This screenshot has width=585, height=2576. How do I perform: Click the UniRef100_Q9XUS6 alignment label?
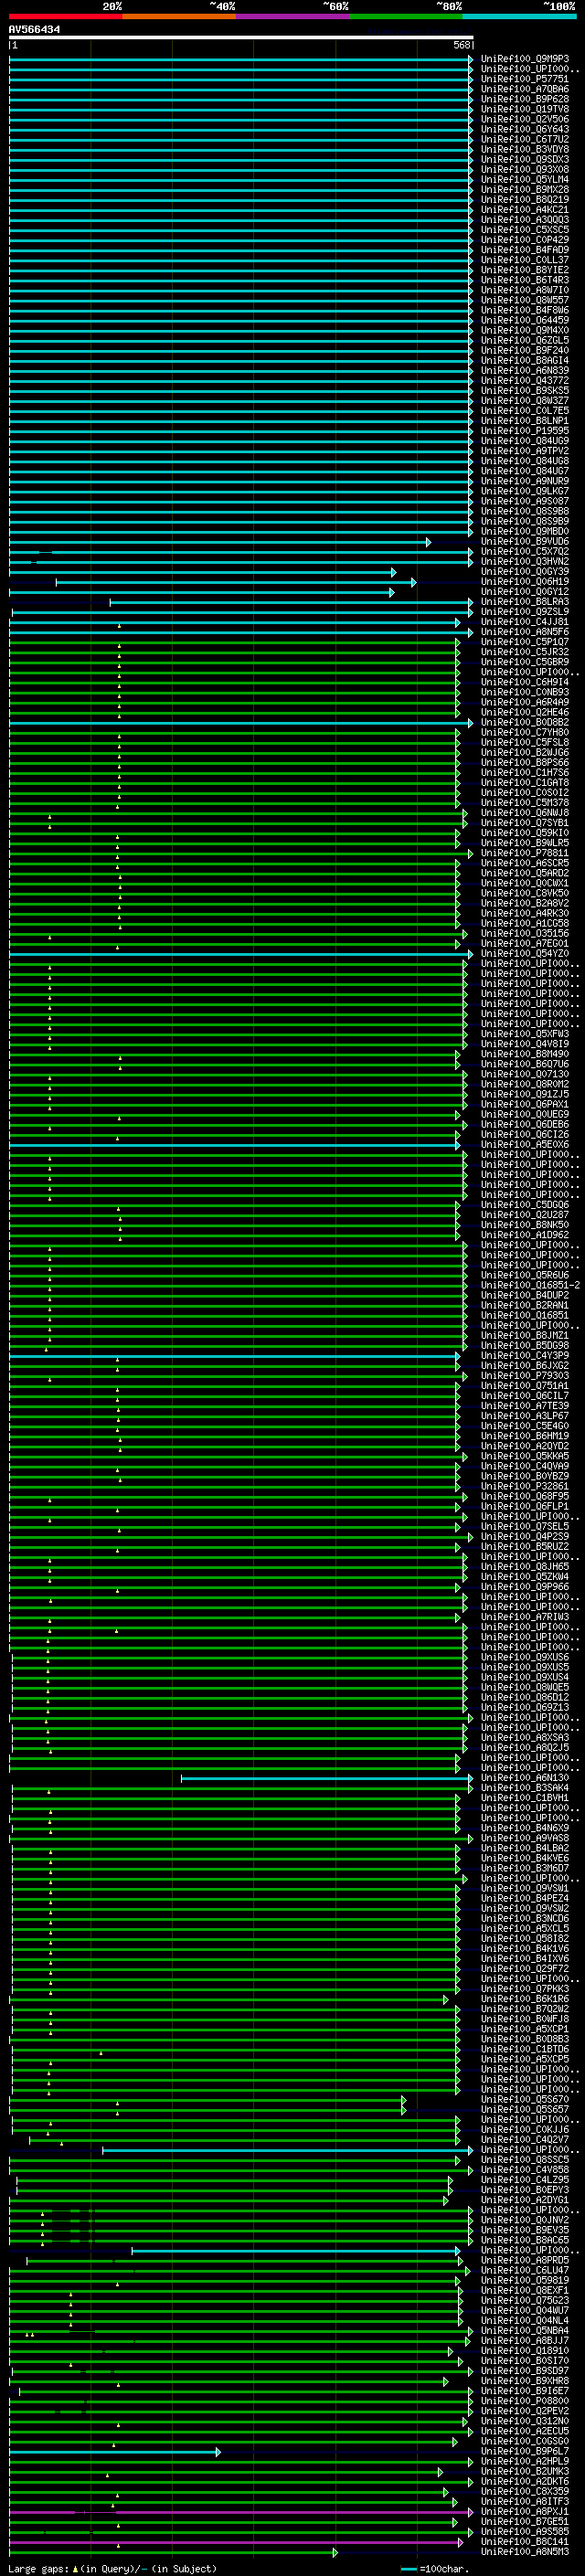pyautogui.click(x=525, y=1658)
